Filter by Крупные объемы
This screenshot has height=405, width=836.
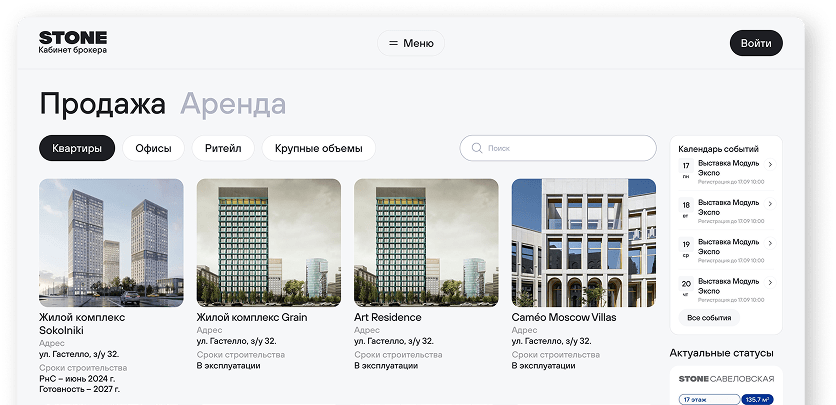pyautogui.click(x=318, y=148)
